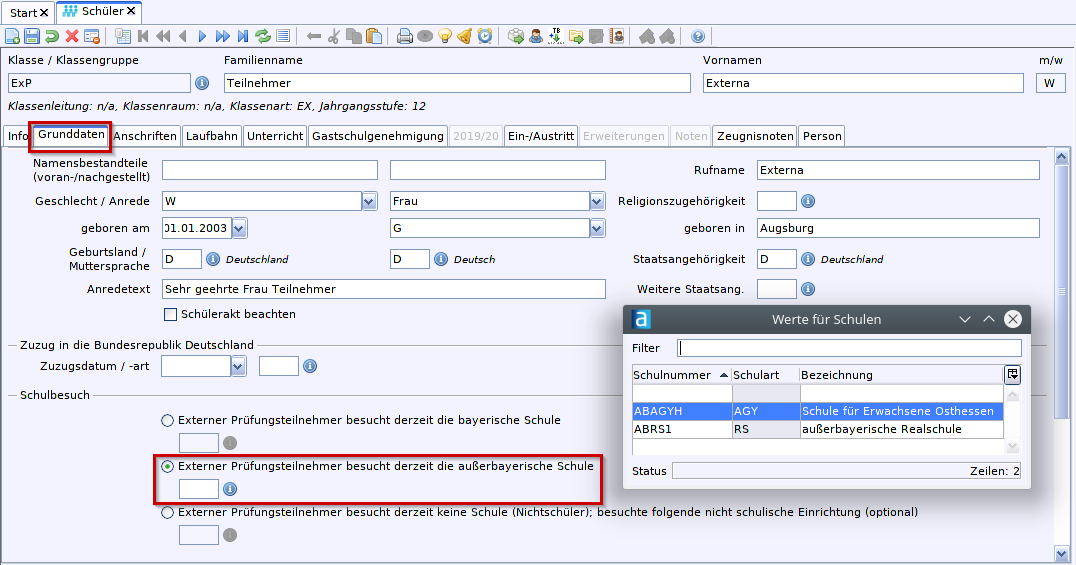Check the Schülerakt beachten checkbox
Screen dimensions: 1076x565
pos(170,314)
